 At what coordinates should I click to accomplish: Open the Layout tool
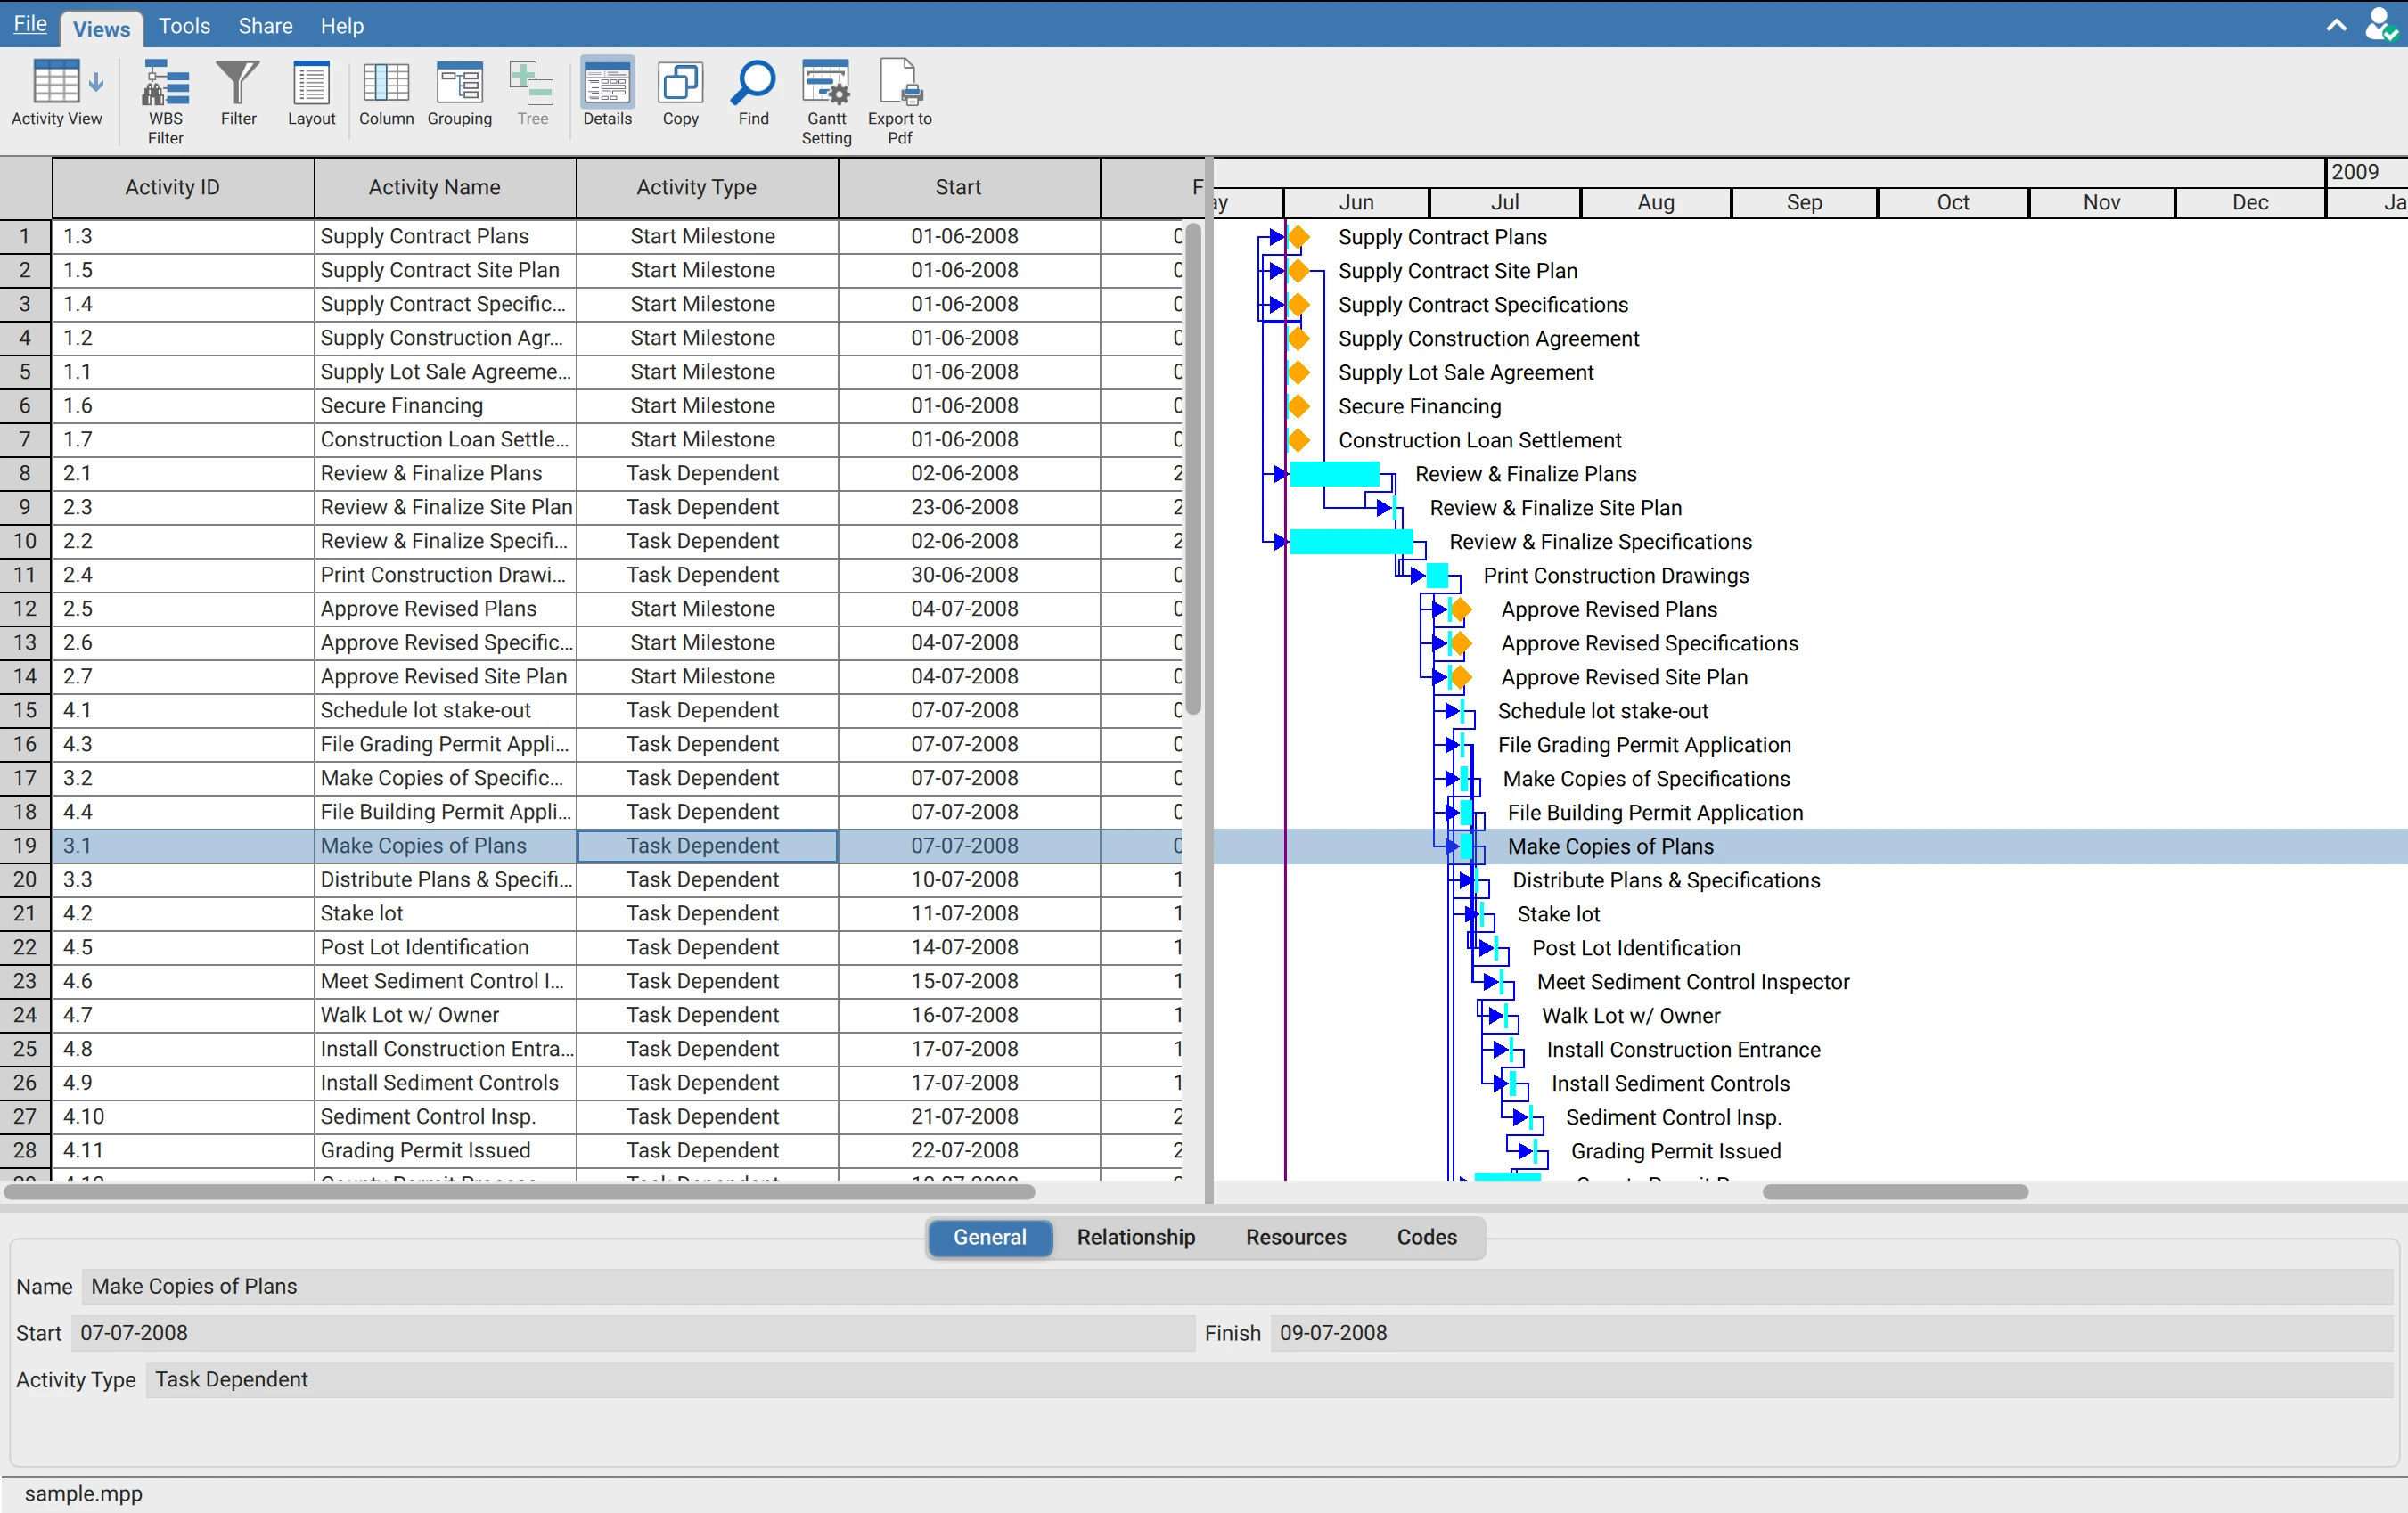pos(311,93)
